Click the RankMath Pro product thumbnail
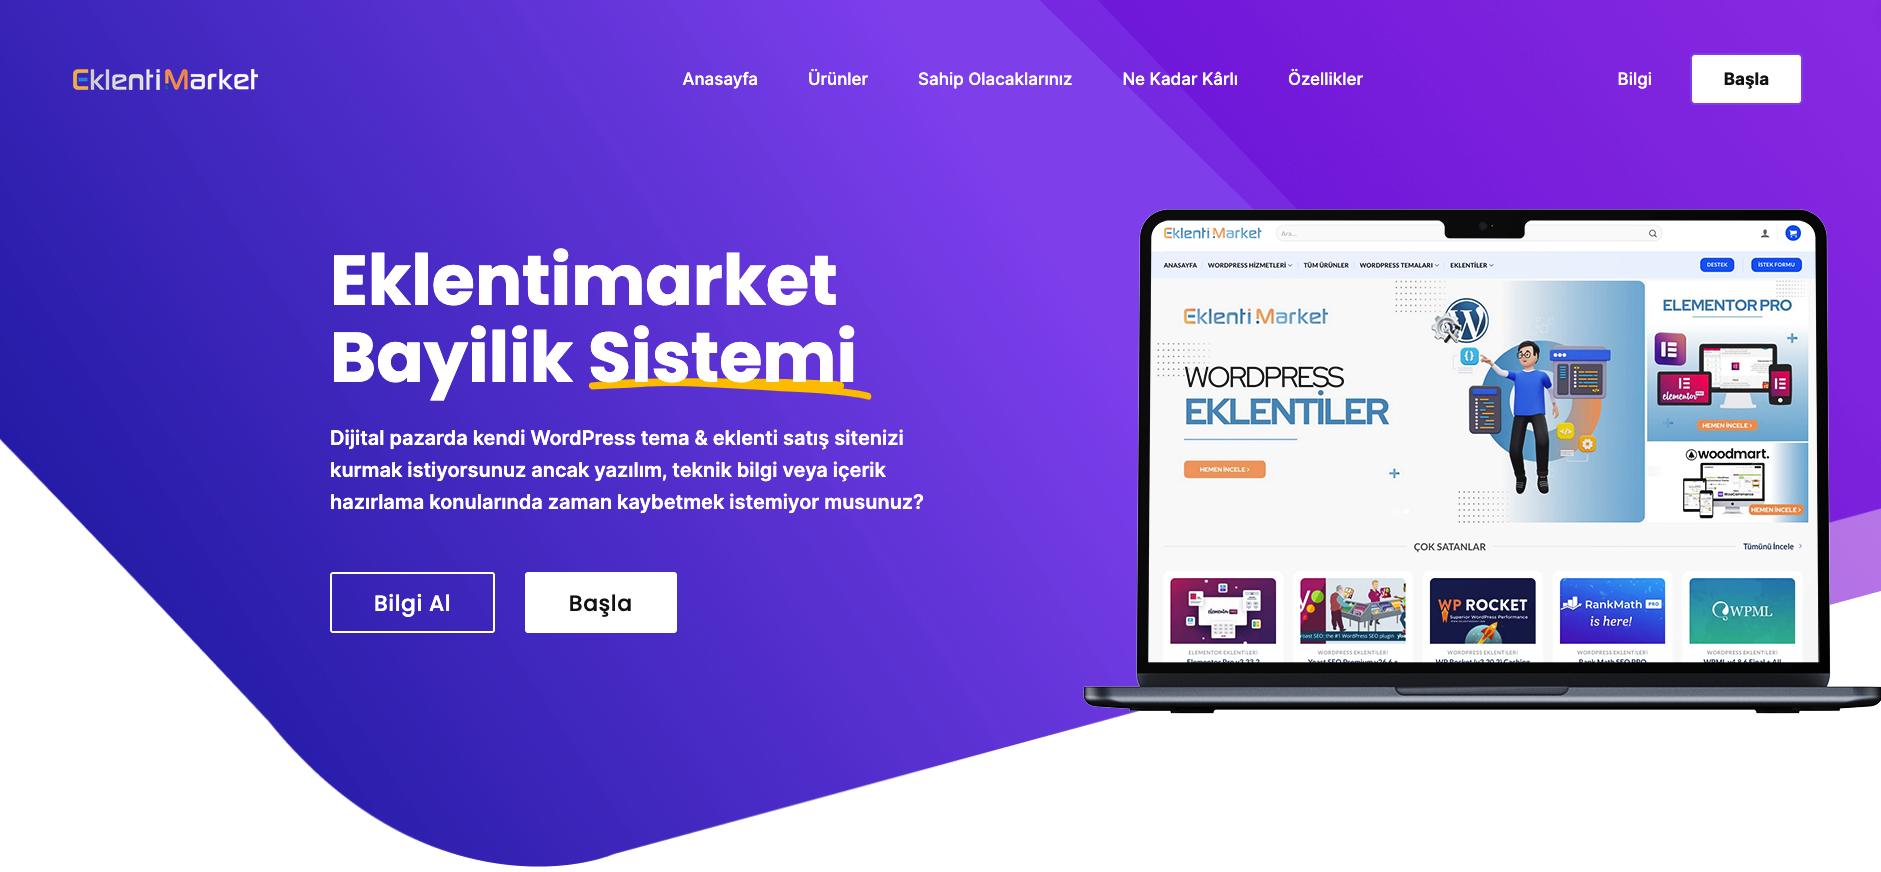Screen dimensions: 1881x872 coord(1612,611)
